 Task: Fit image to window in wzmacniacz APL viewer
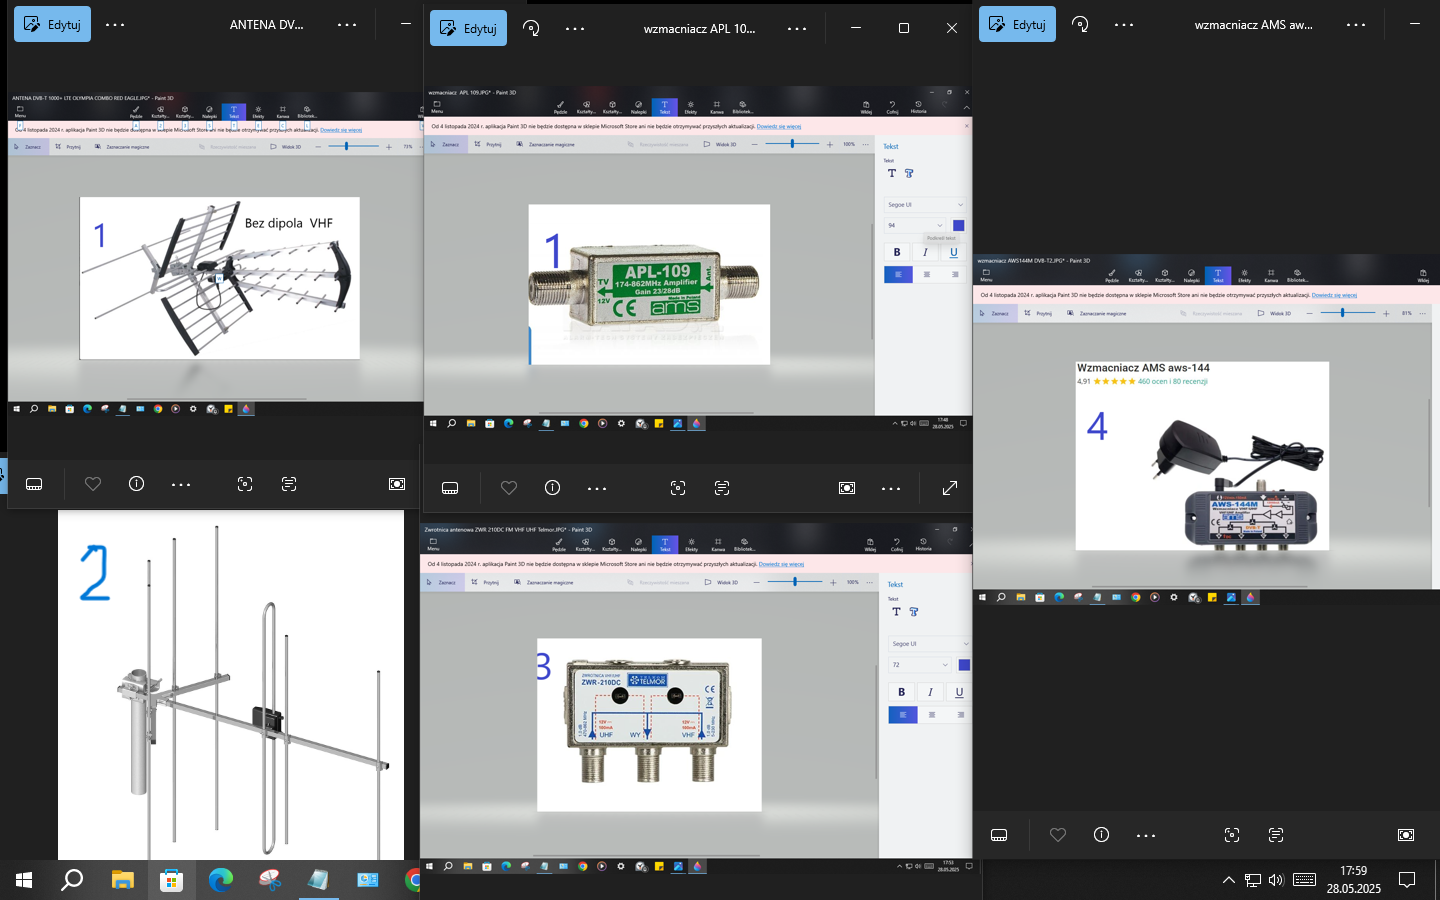coord(847,488)
